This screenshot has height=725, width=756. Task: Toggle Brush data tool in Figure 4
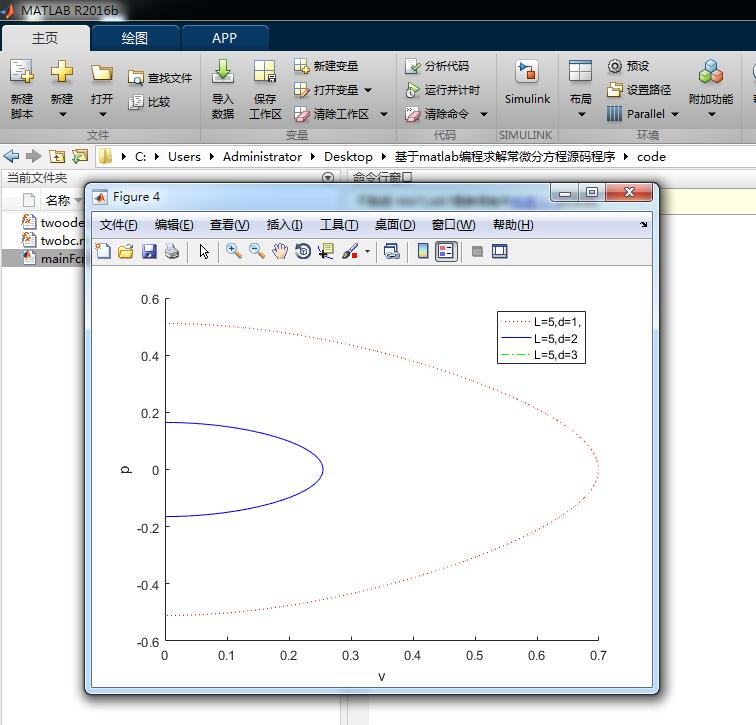click(x=350, y=251)
